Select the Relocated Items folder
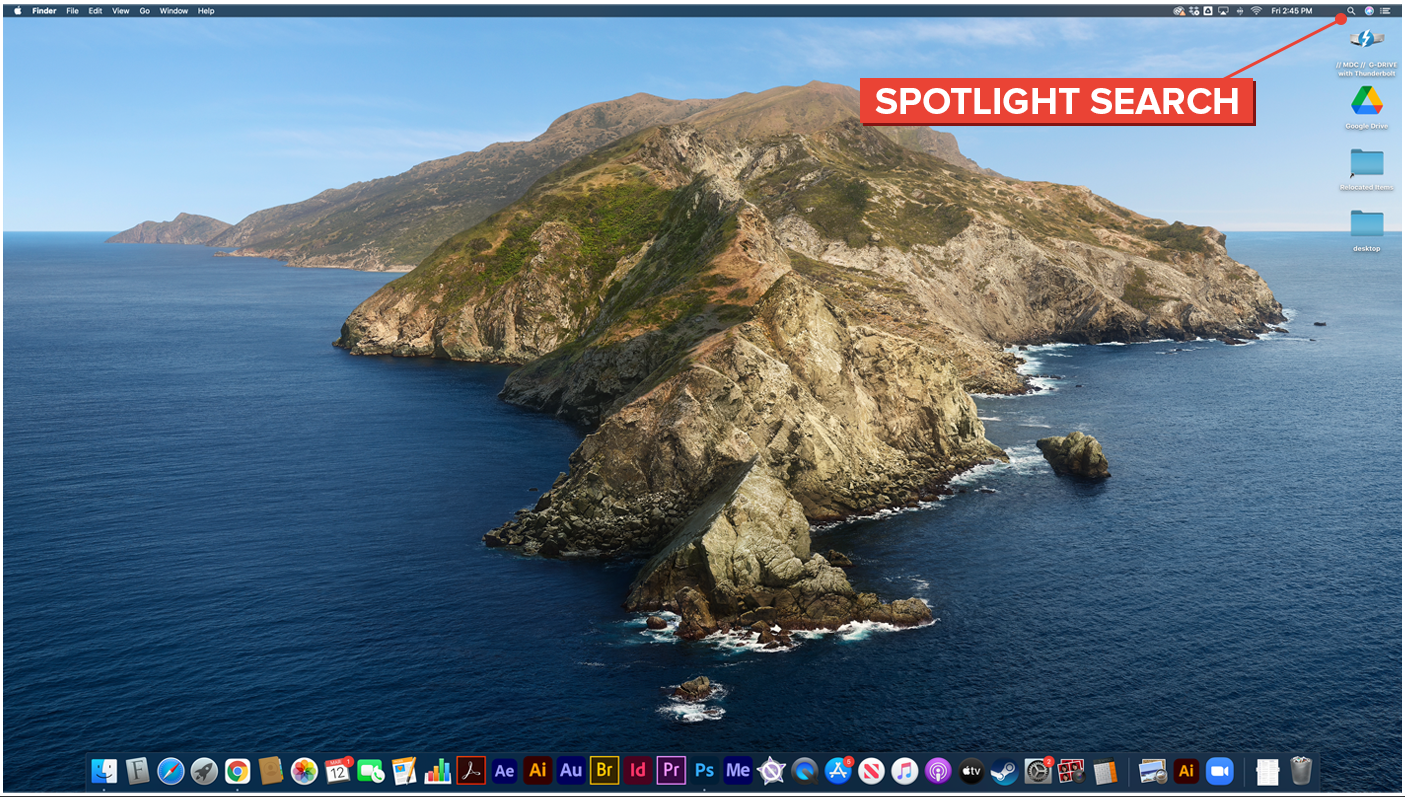 tap(1366, 164)
